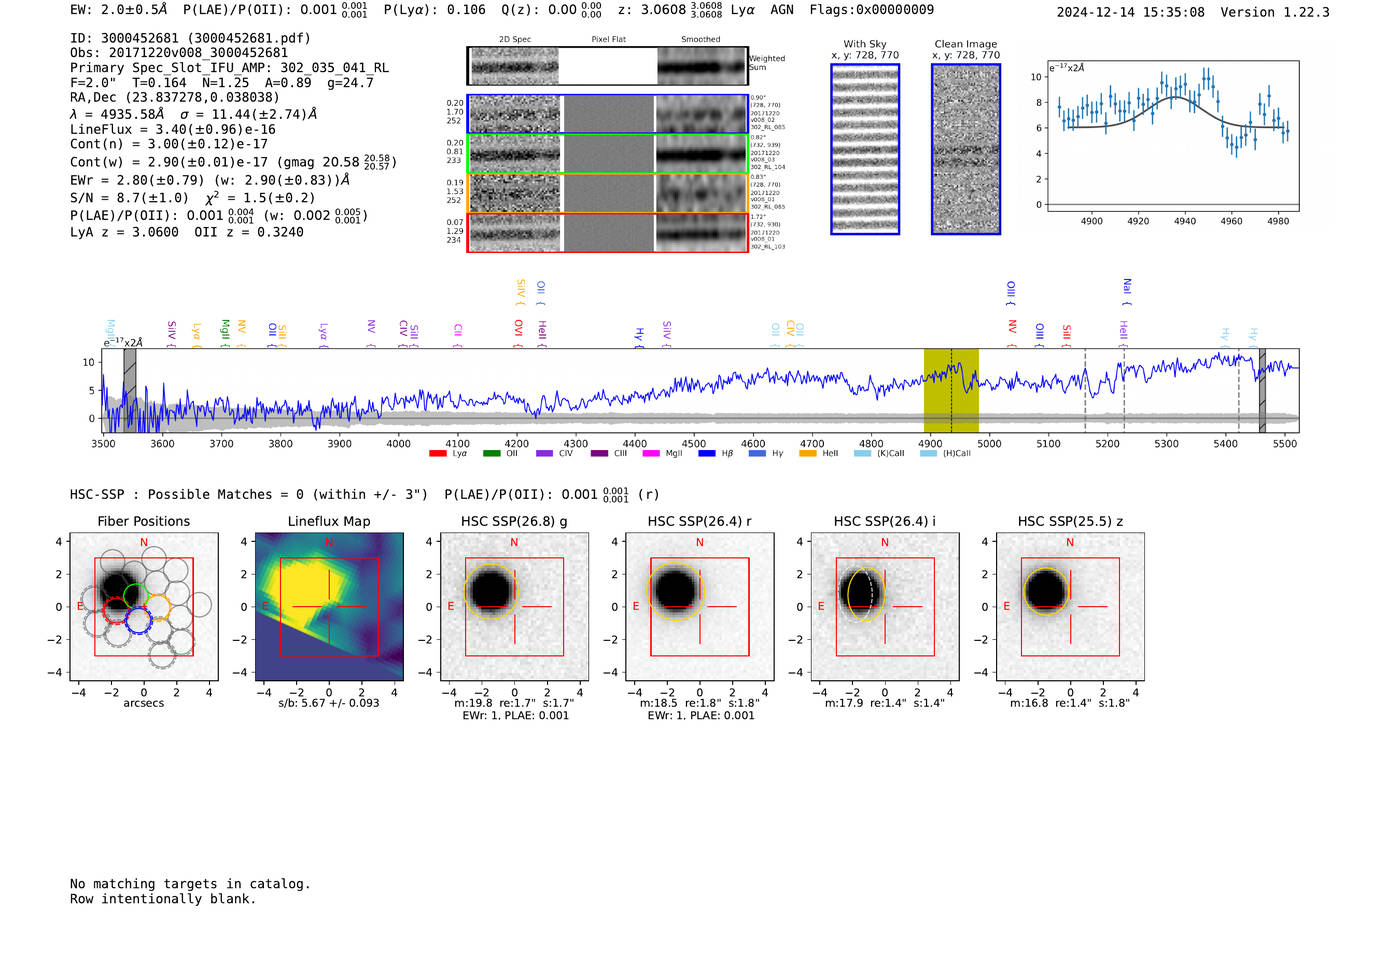Click the 's/b: 5.67 +/- 0.093' caption
The height and width of the screenshot is (953, 1400).
click(329, 703)
